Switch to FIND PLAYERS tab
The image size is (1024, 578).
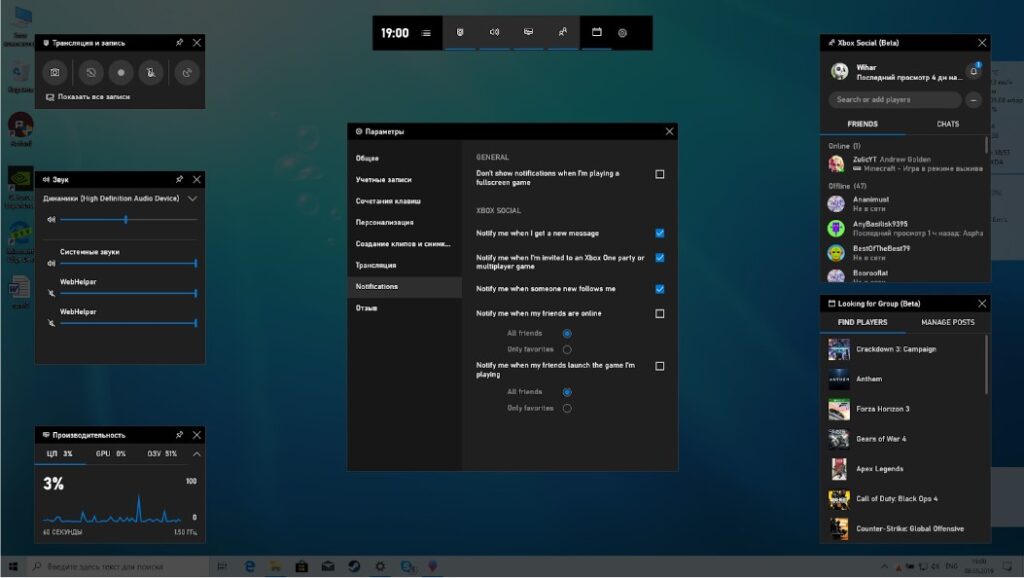coord(863,323)
